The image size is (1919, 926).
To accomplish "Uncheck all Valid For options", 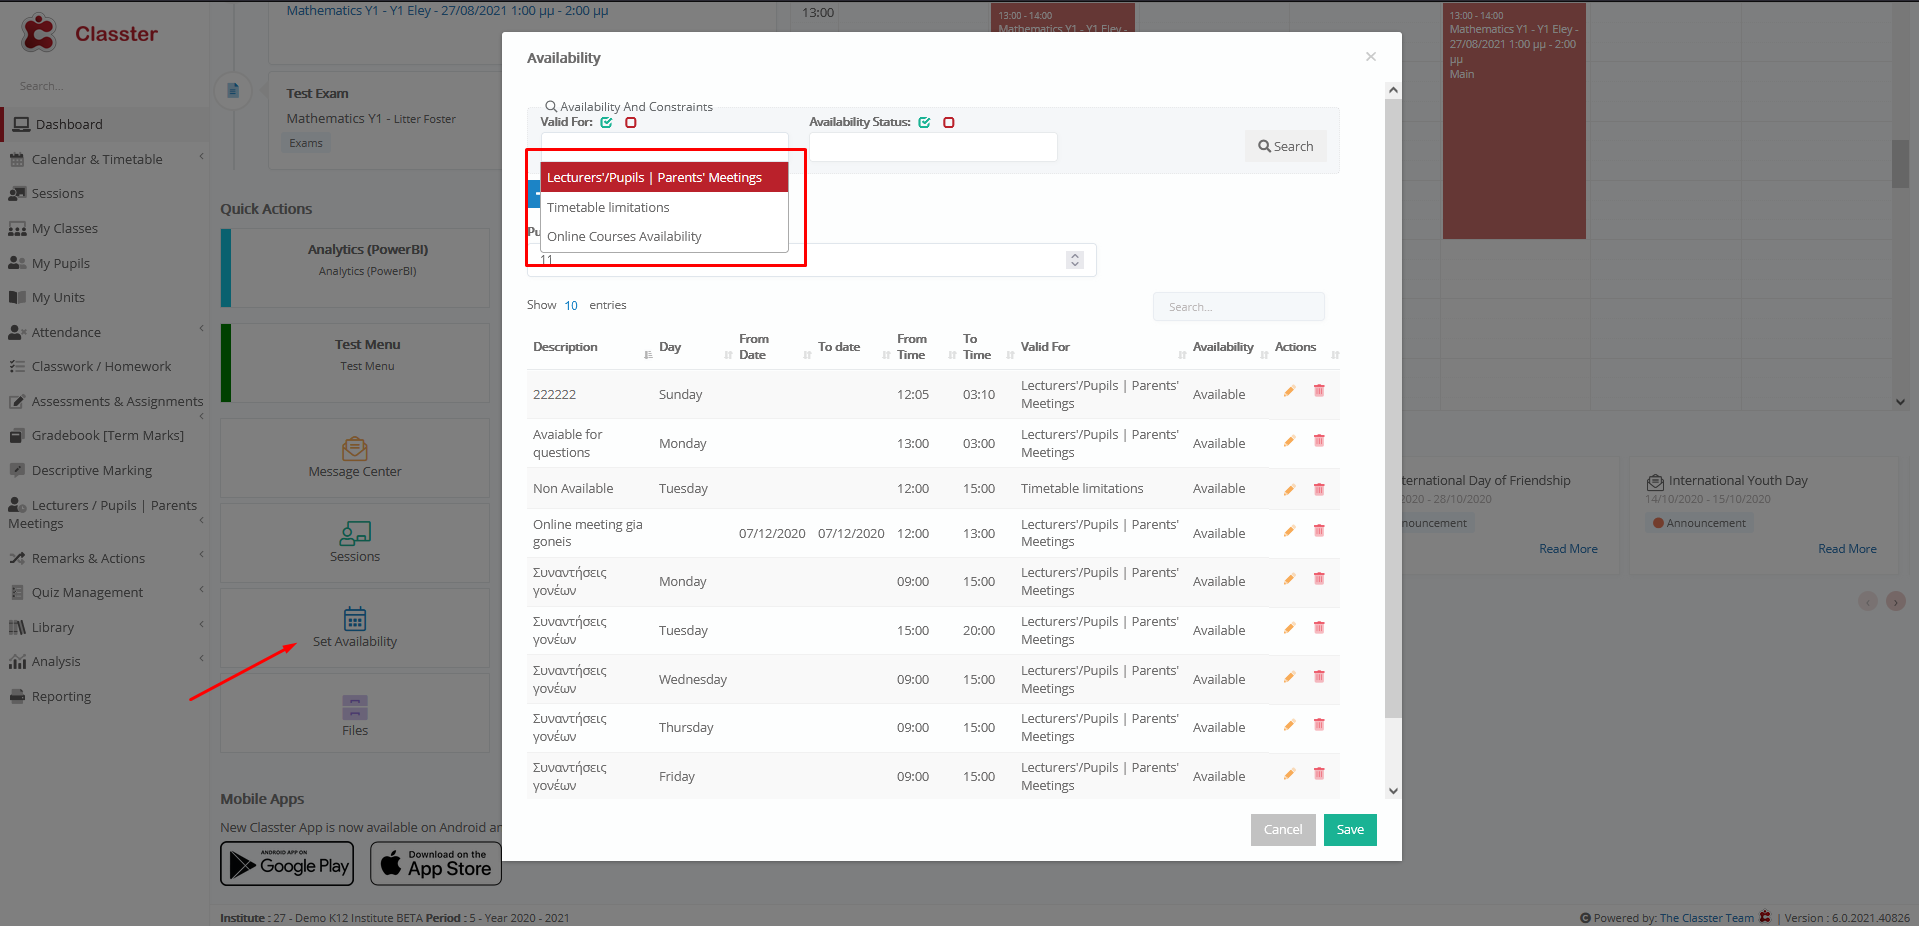I will pyautogui.click(x=631, y=122).
